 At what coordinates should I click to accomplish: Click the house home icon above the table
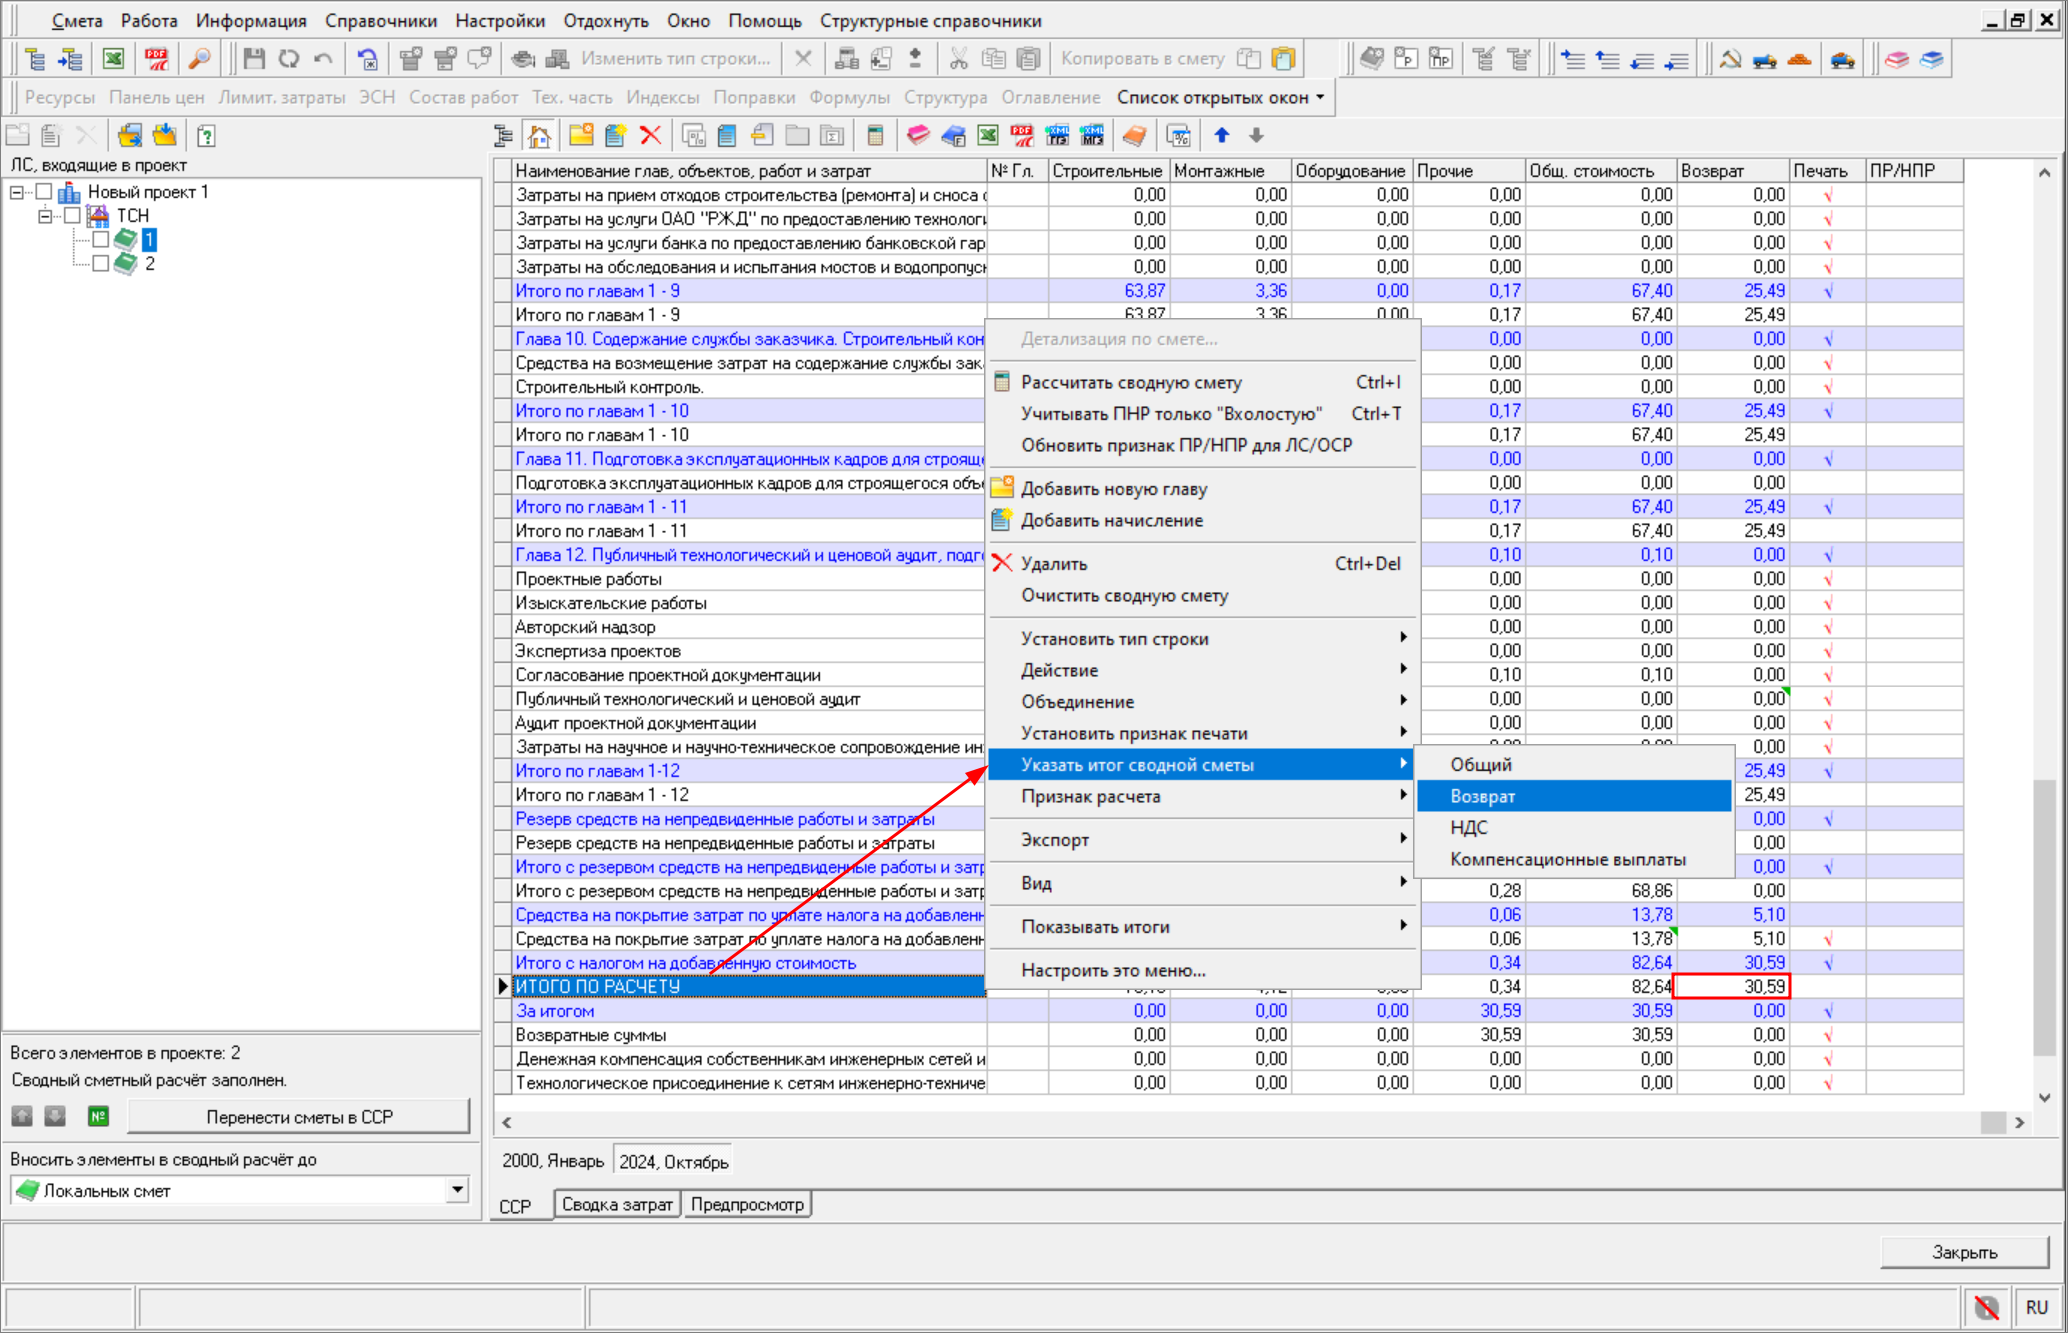(539, 135)
